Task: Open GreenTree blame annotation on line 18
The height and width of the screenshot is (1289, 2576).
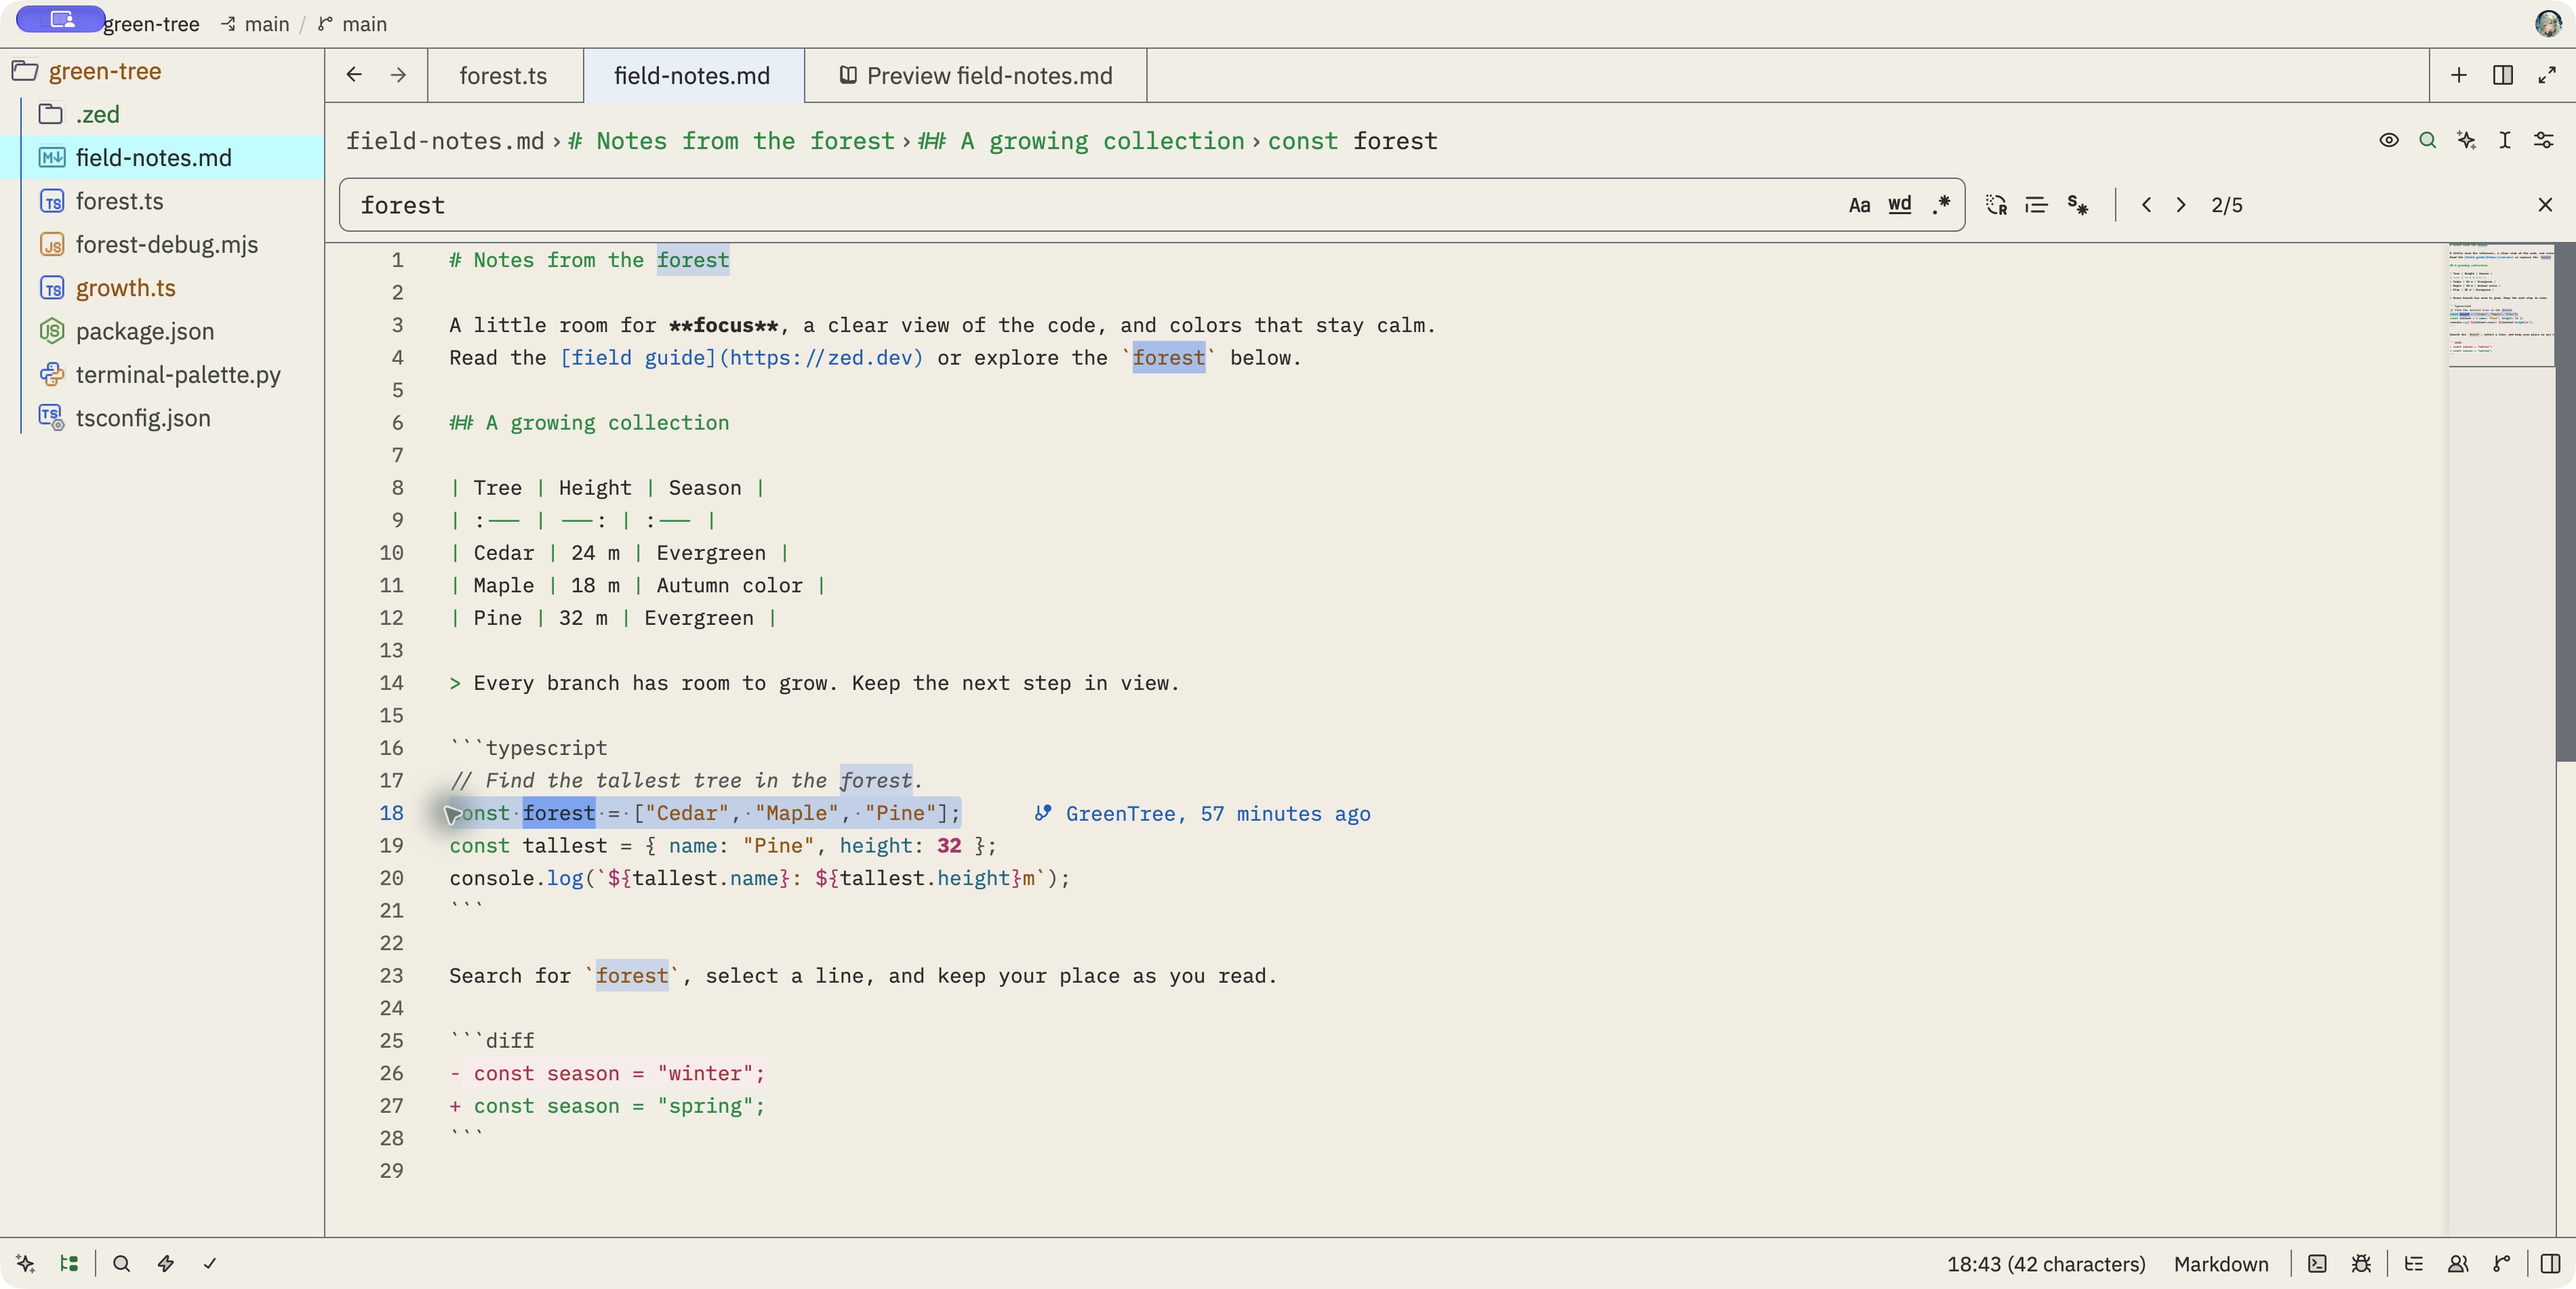Action: 1203,814
